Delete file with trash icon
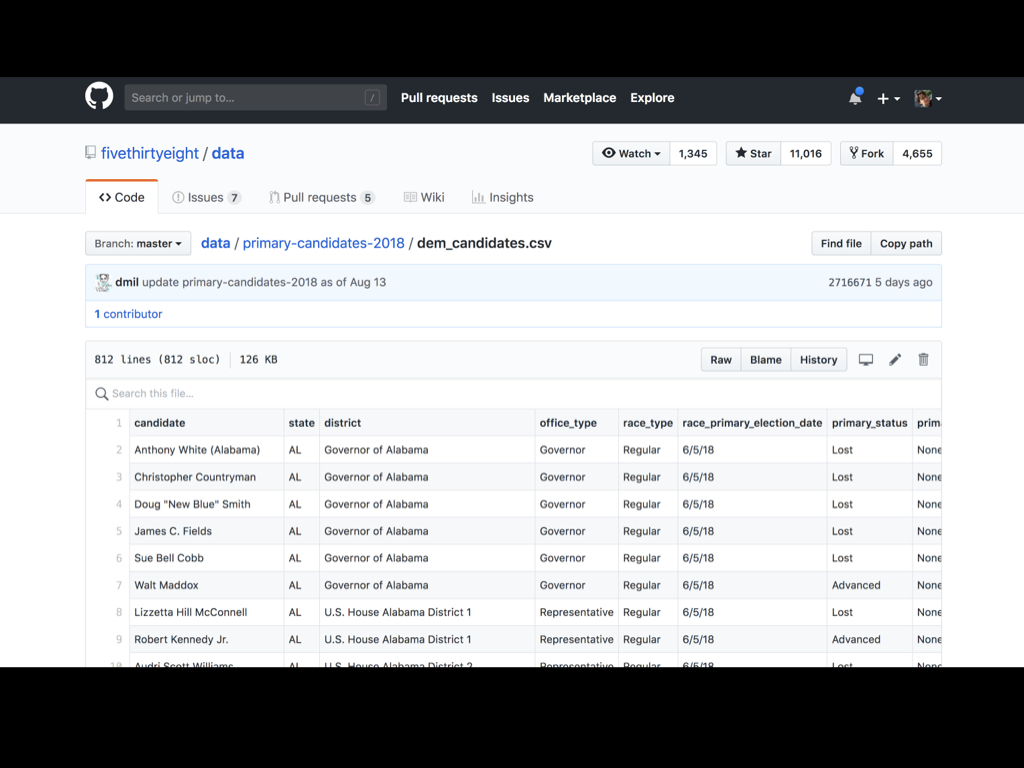1024x768 pixels. point(923,360)
